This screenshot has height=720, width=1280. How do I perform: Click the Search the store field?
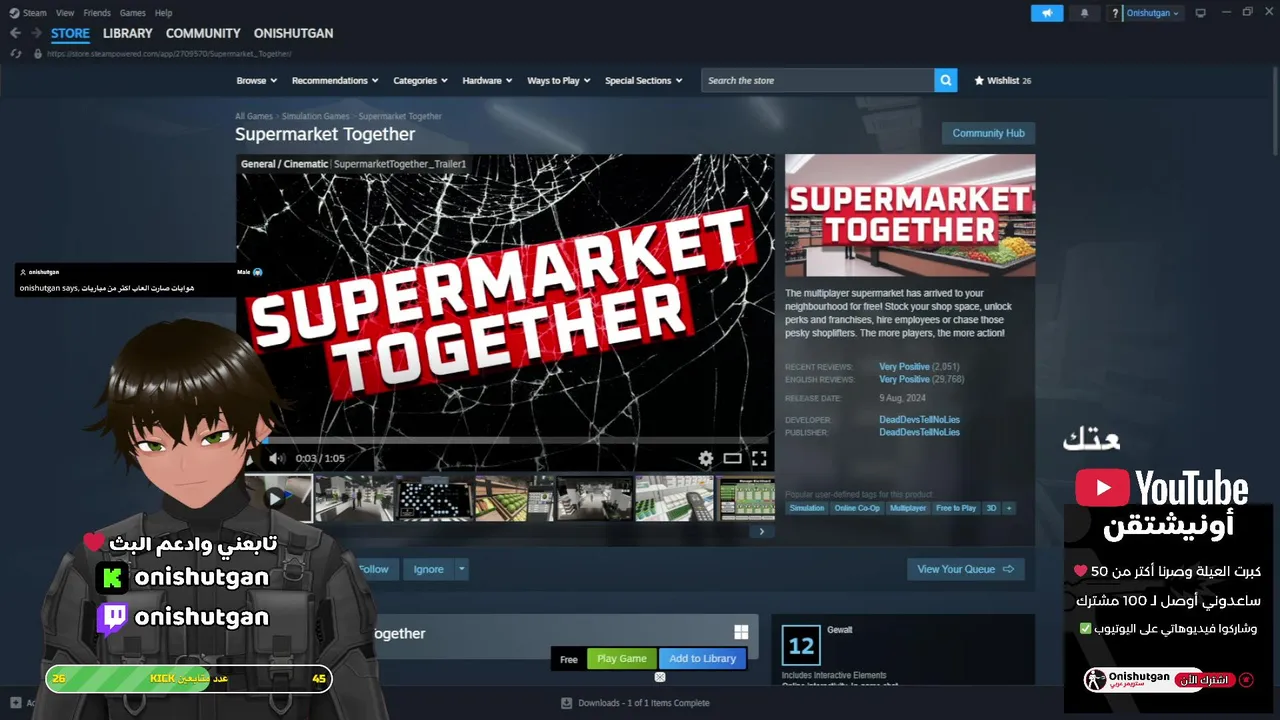coord(818,81)
